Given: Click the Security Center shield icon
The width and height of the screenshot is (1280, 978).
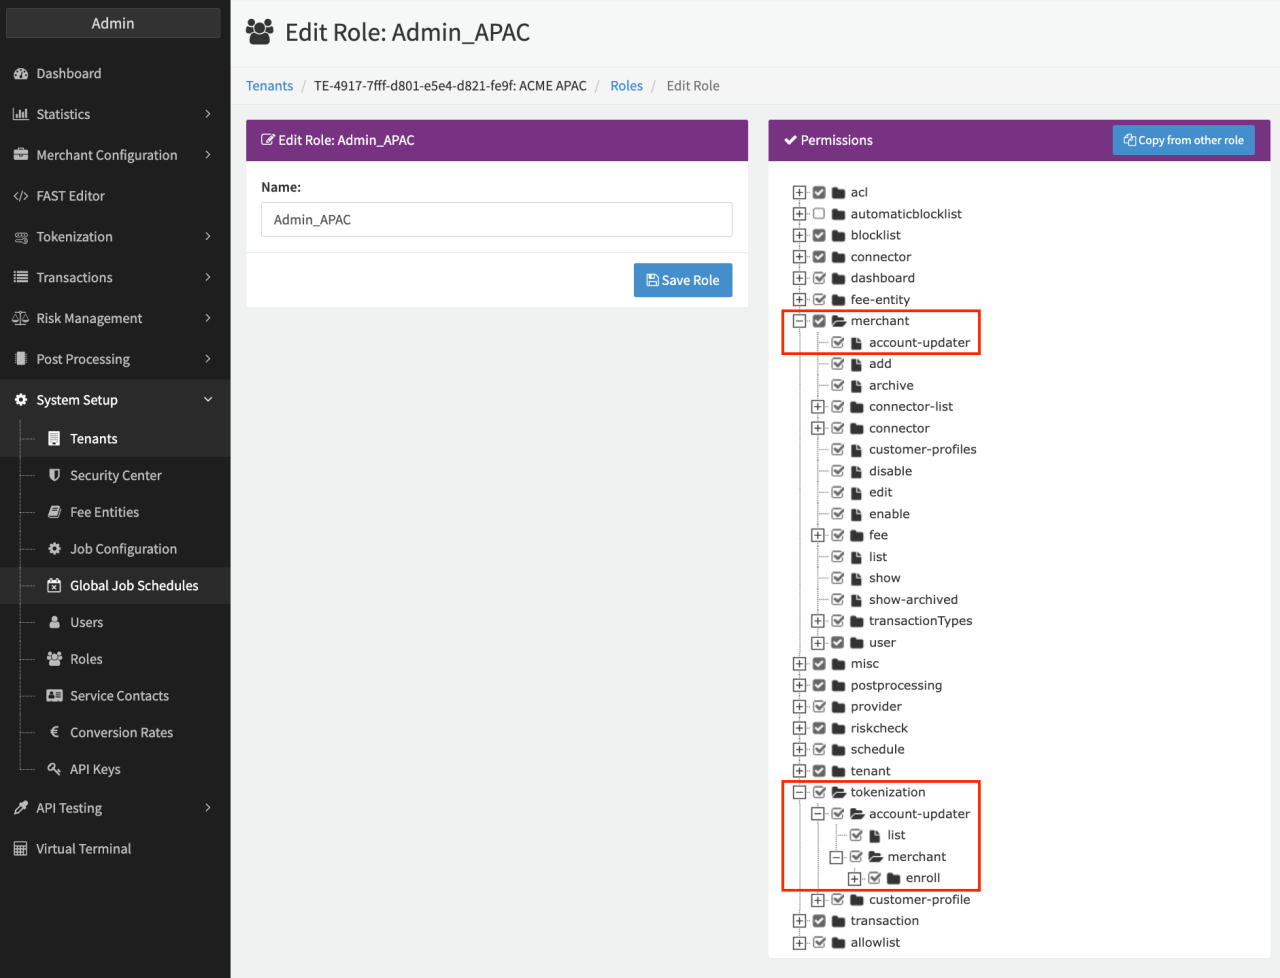Looking at the screenshot, I should point(54,476).
